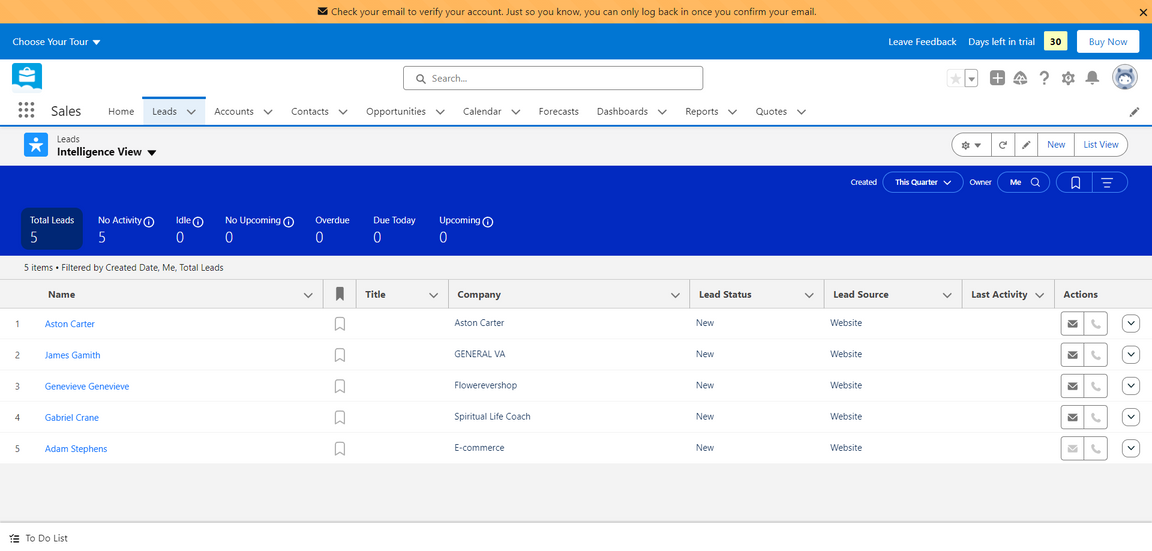Screen dimensions: 1152x551
Task: Open the filter lines icon button
Action: click(x=1109, y=182)
